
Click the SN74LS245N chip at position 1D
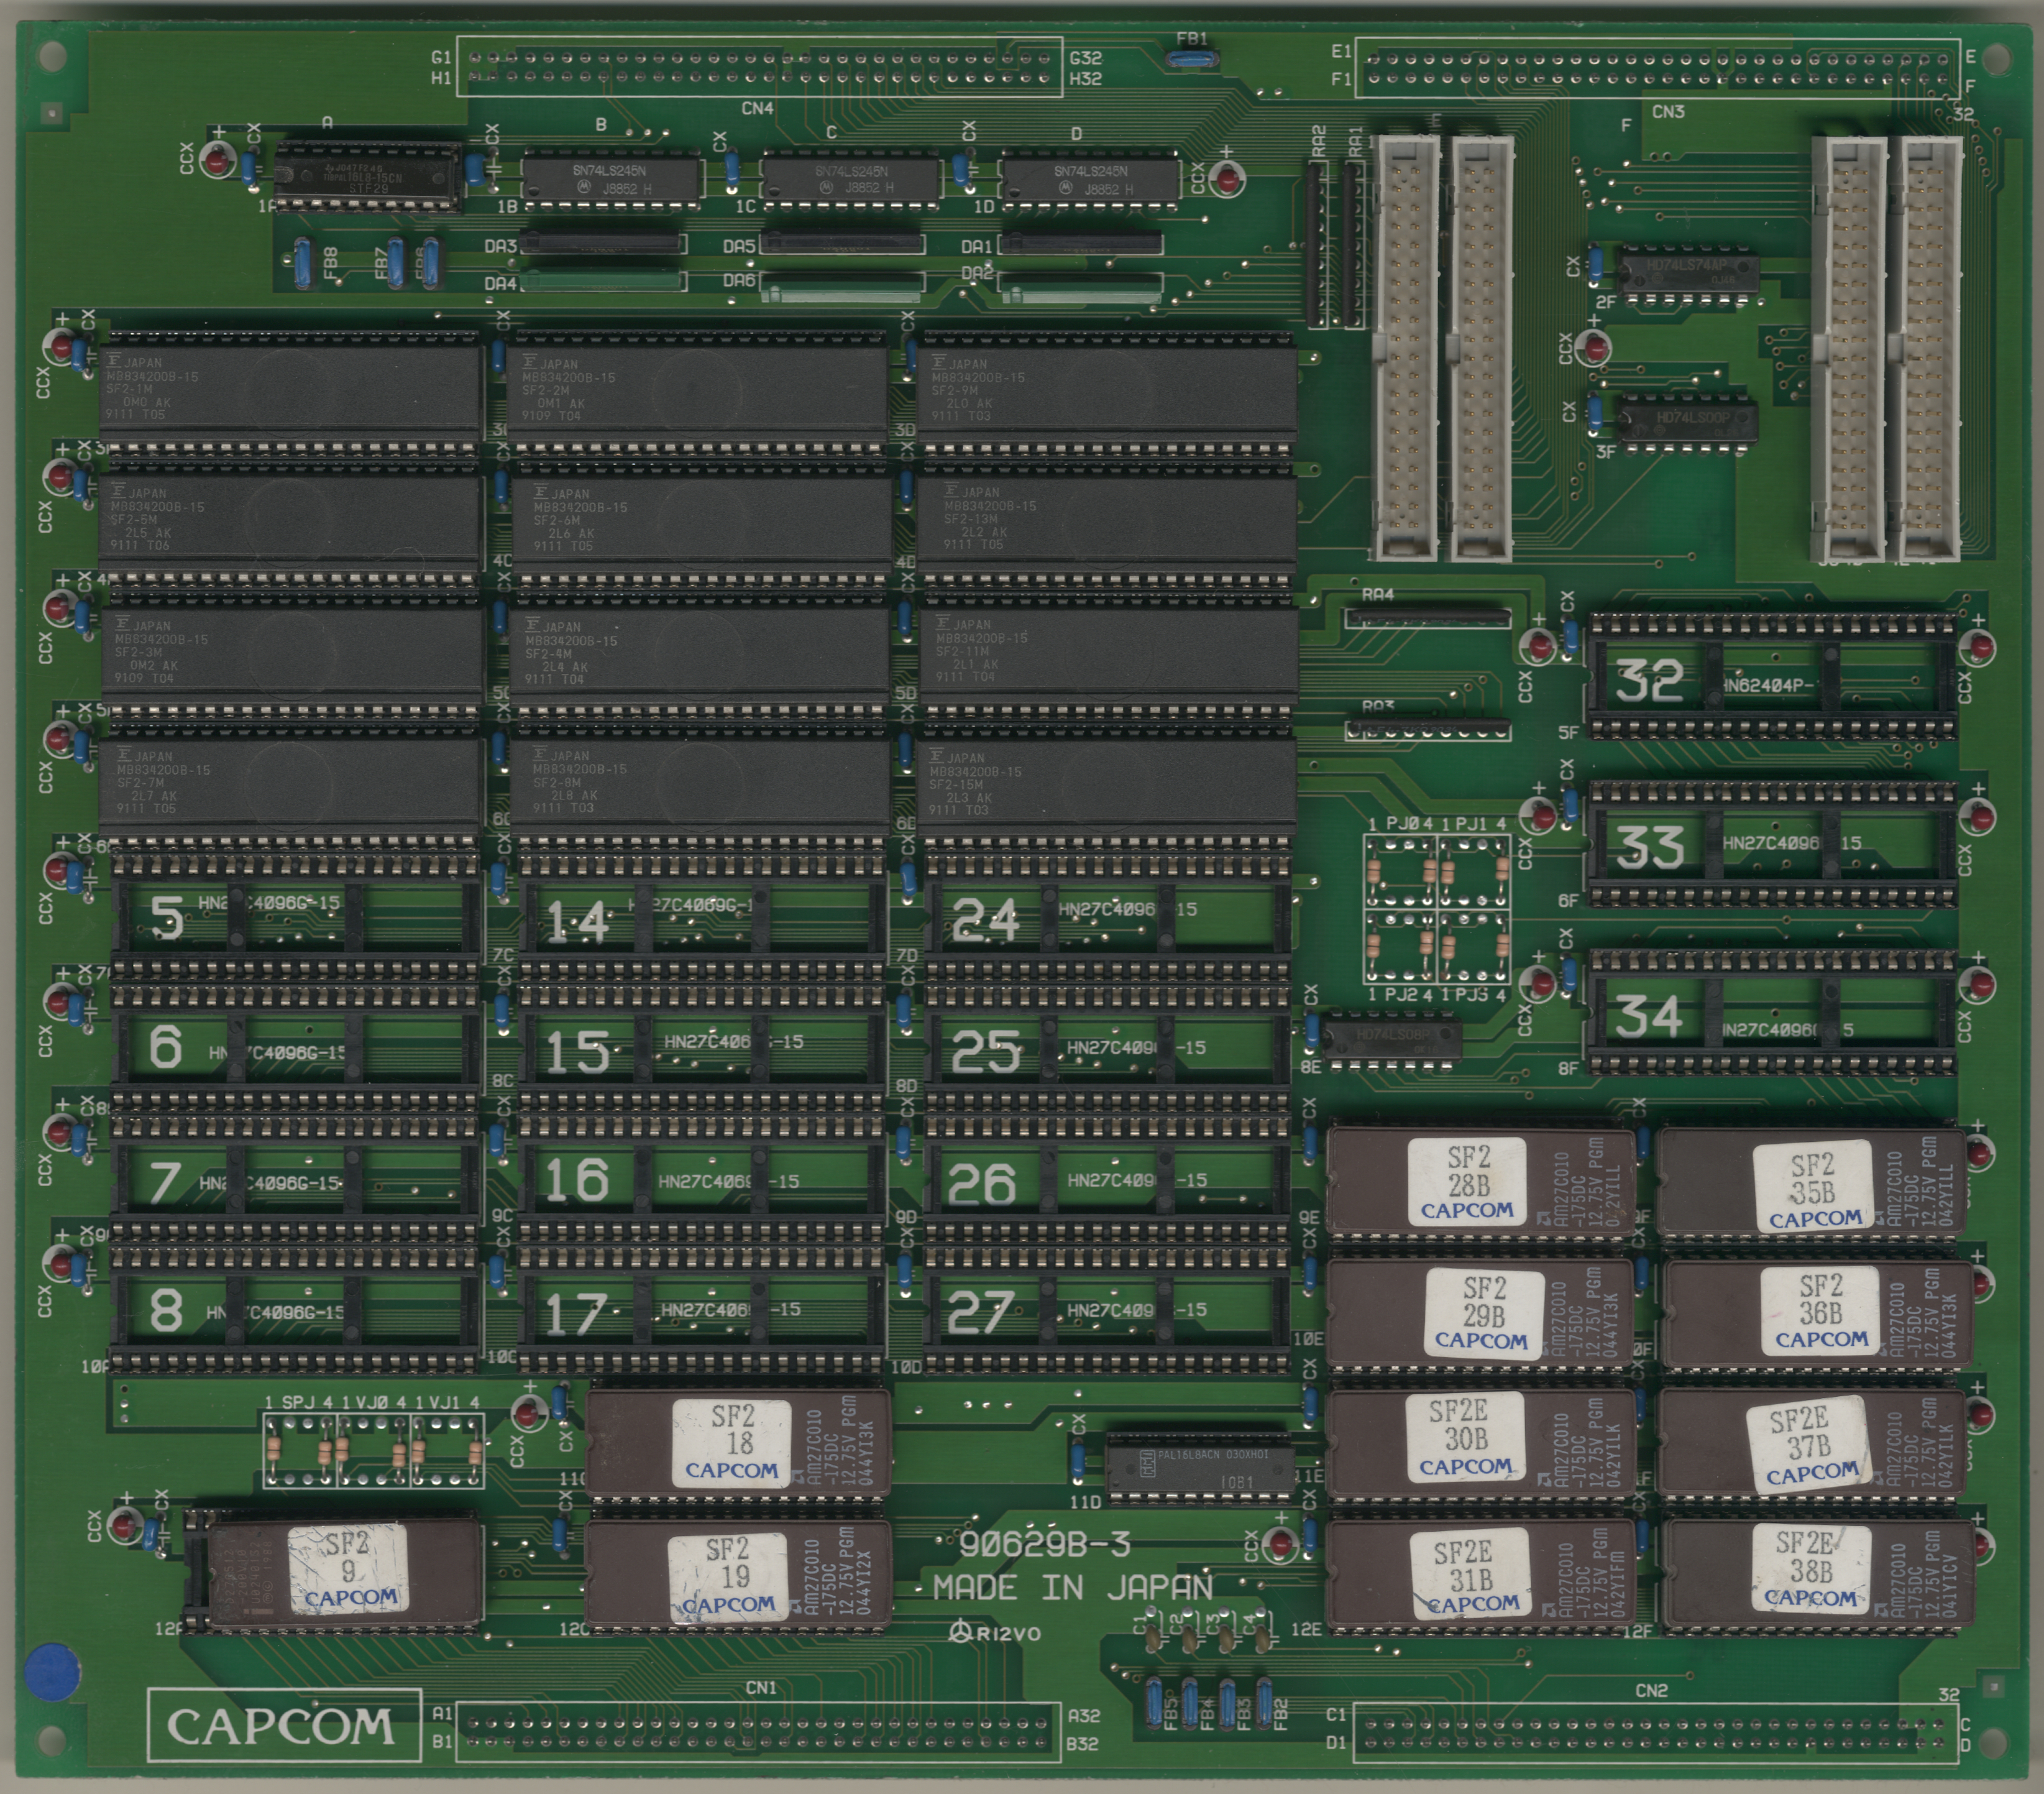coord(1089,180)
